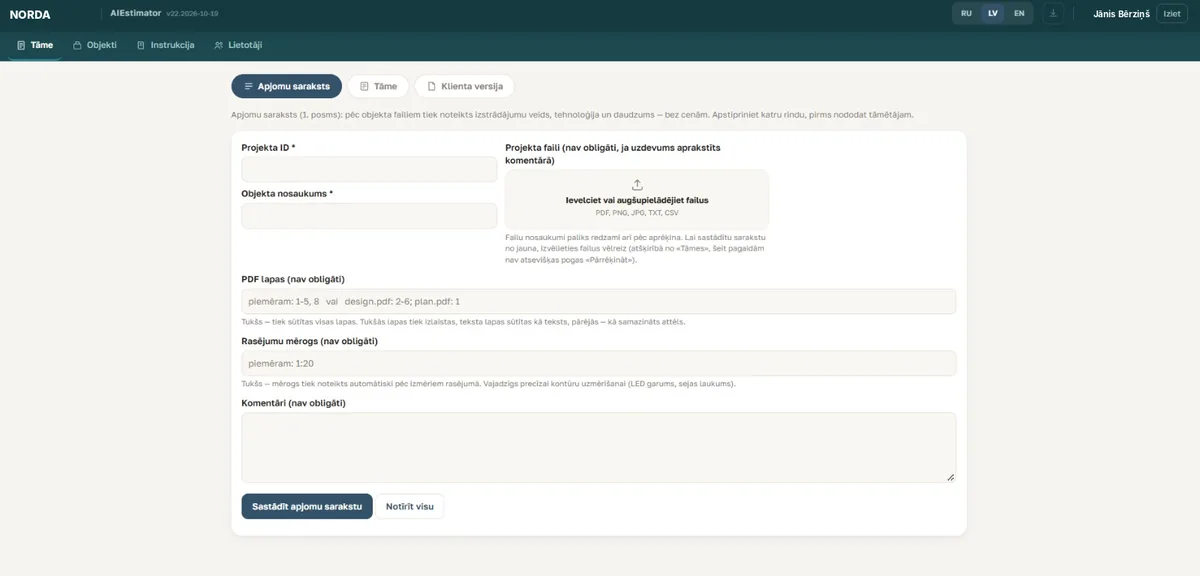Open the Tāme navigation tab in the top bar

pos(35,45)
